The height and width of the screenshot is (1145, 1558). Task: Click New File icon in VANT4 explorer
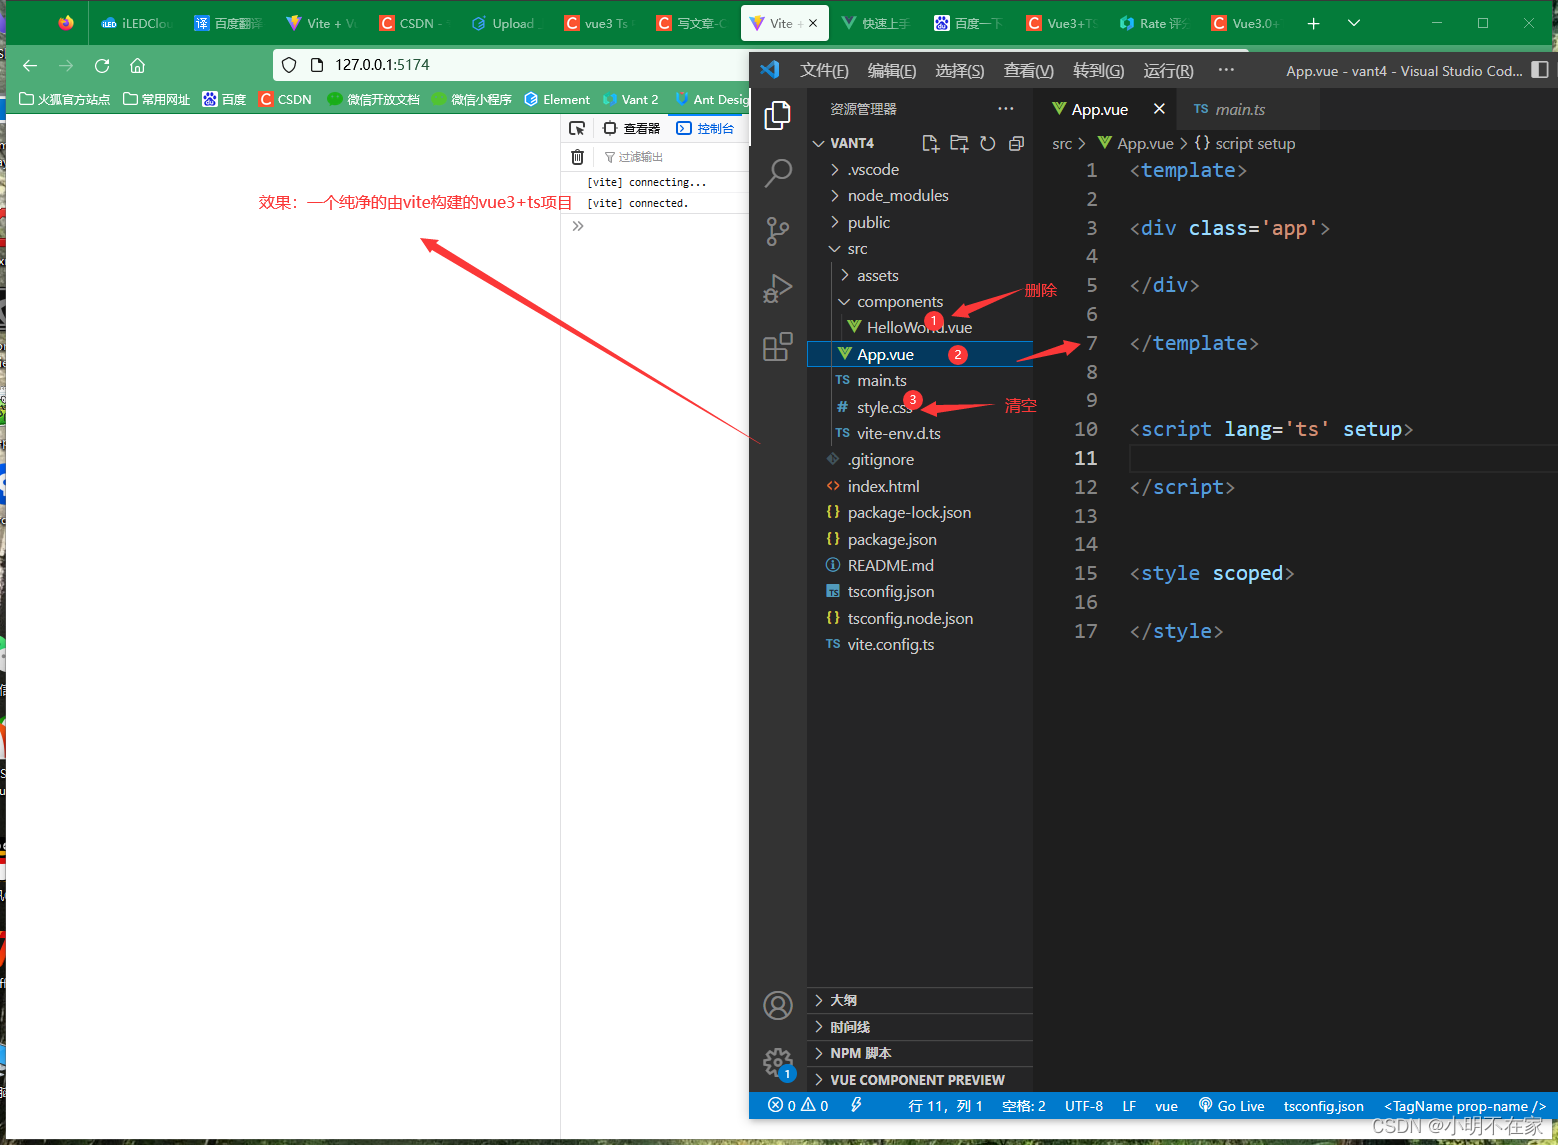[930, 143]
